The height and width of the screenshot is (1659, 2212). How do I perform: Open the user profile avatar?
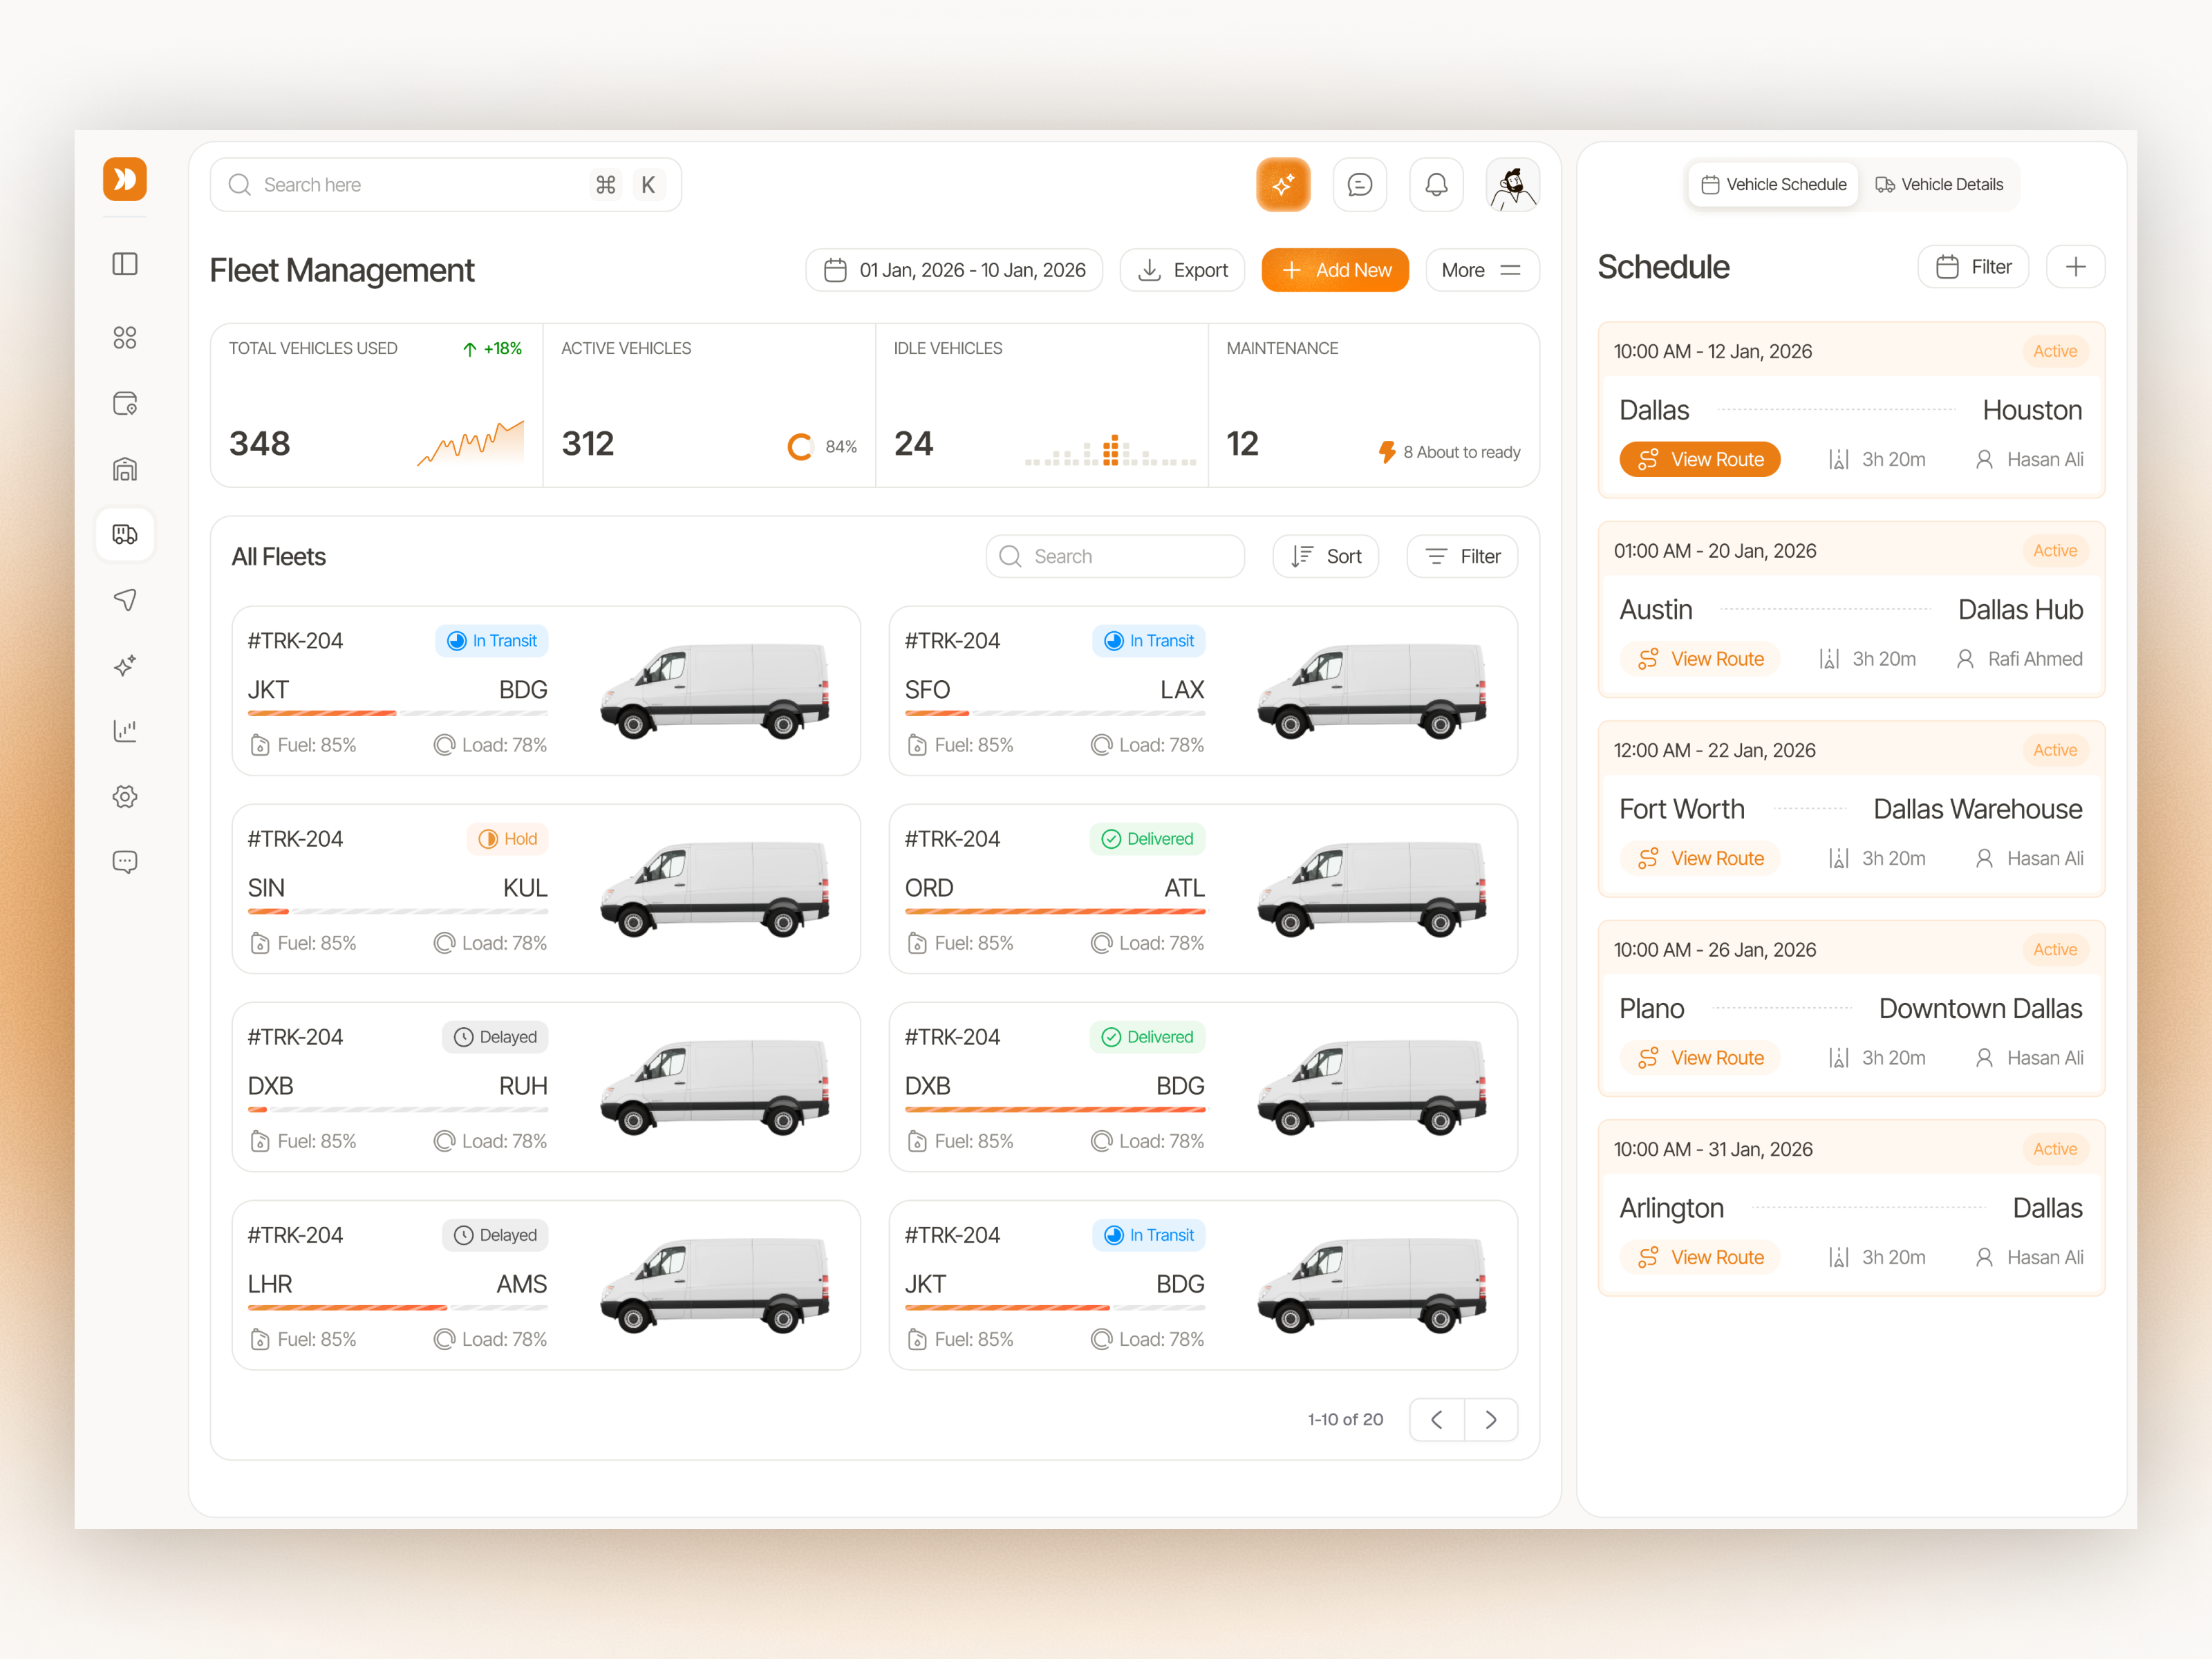tap(1513, 185)
